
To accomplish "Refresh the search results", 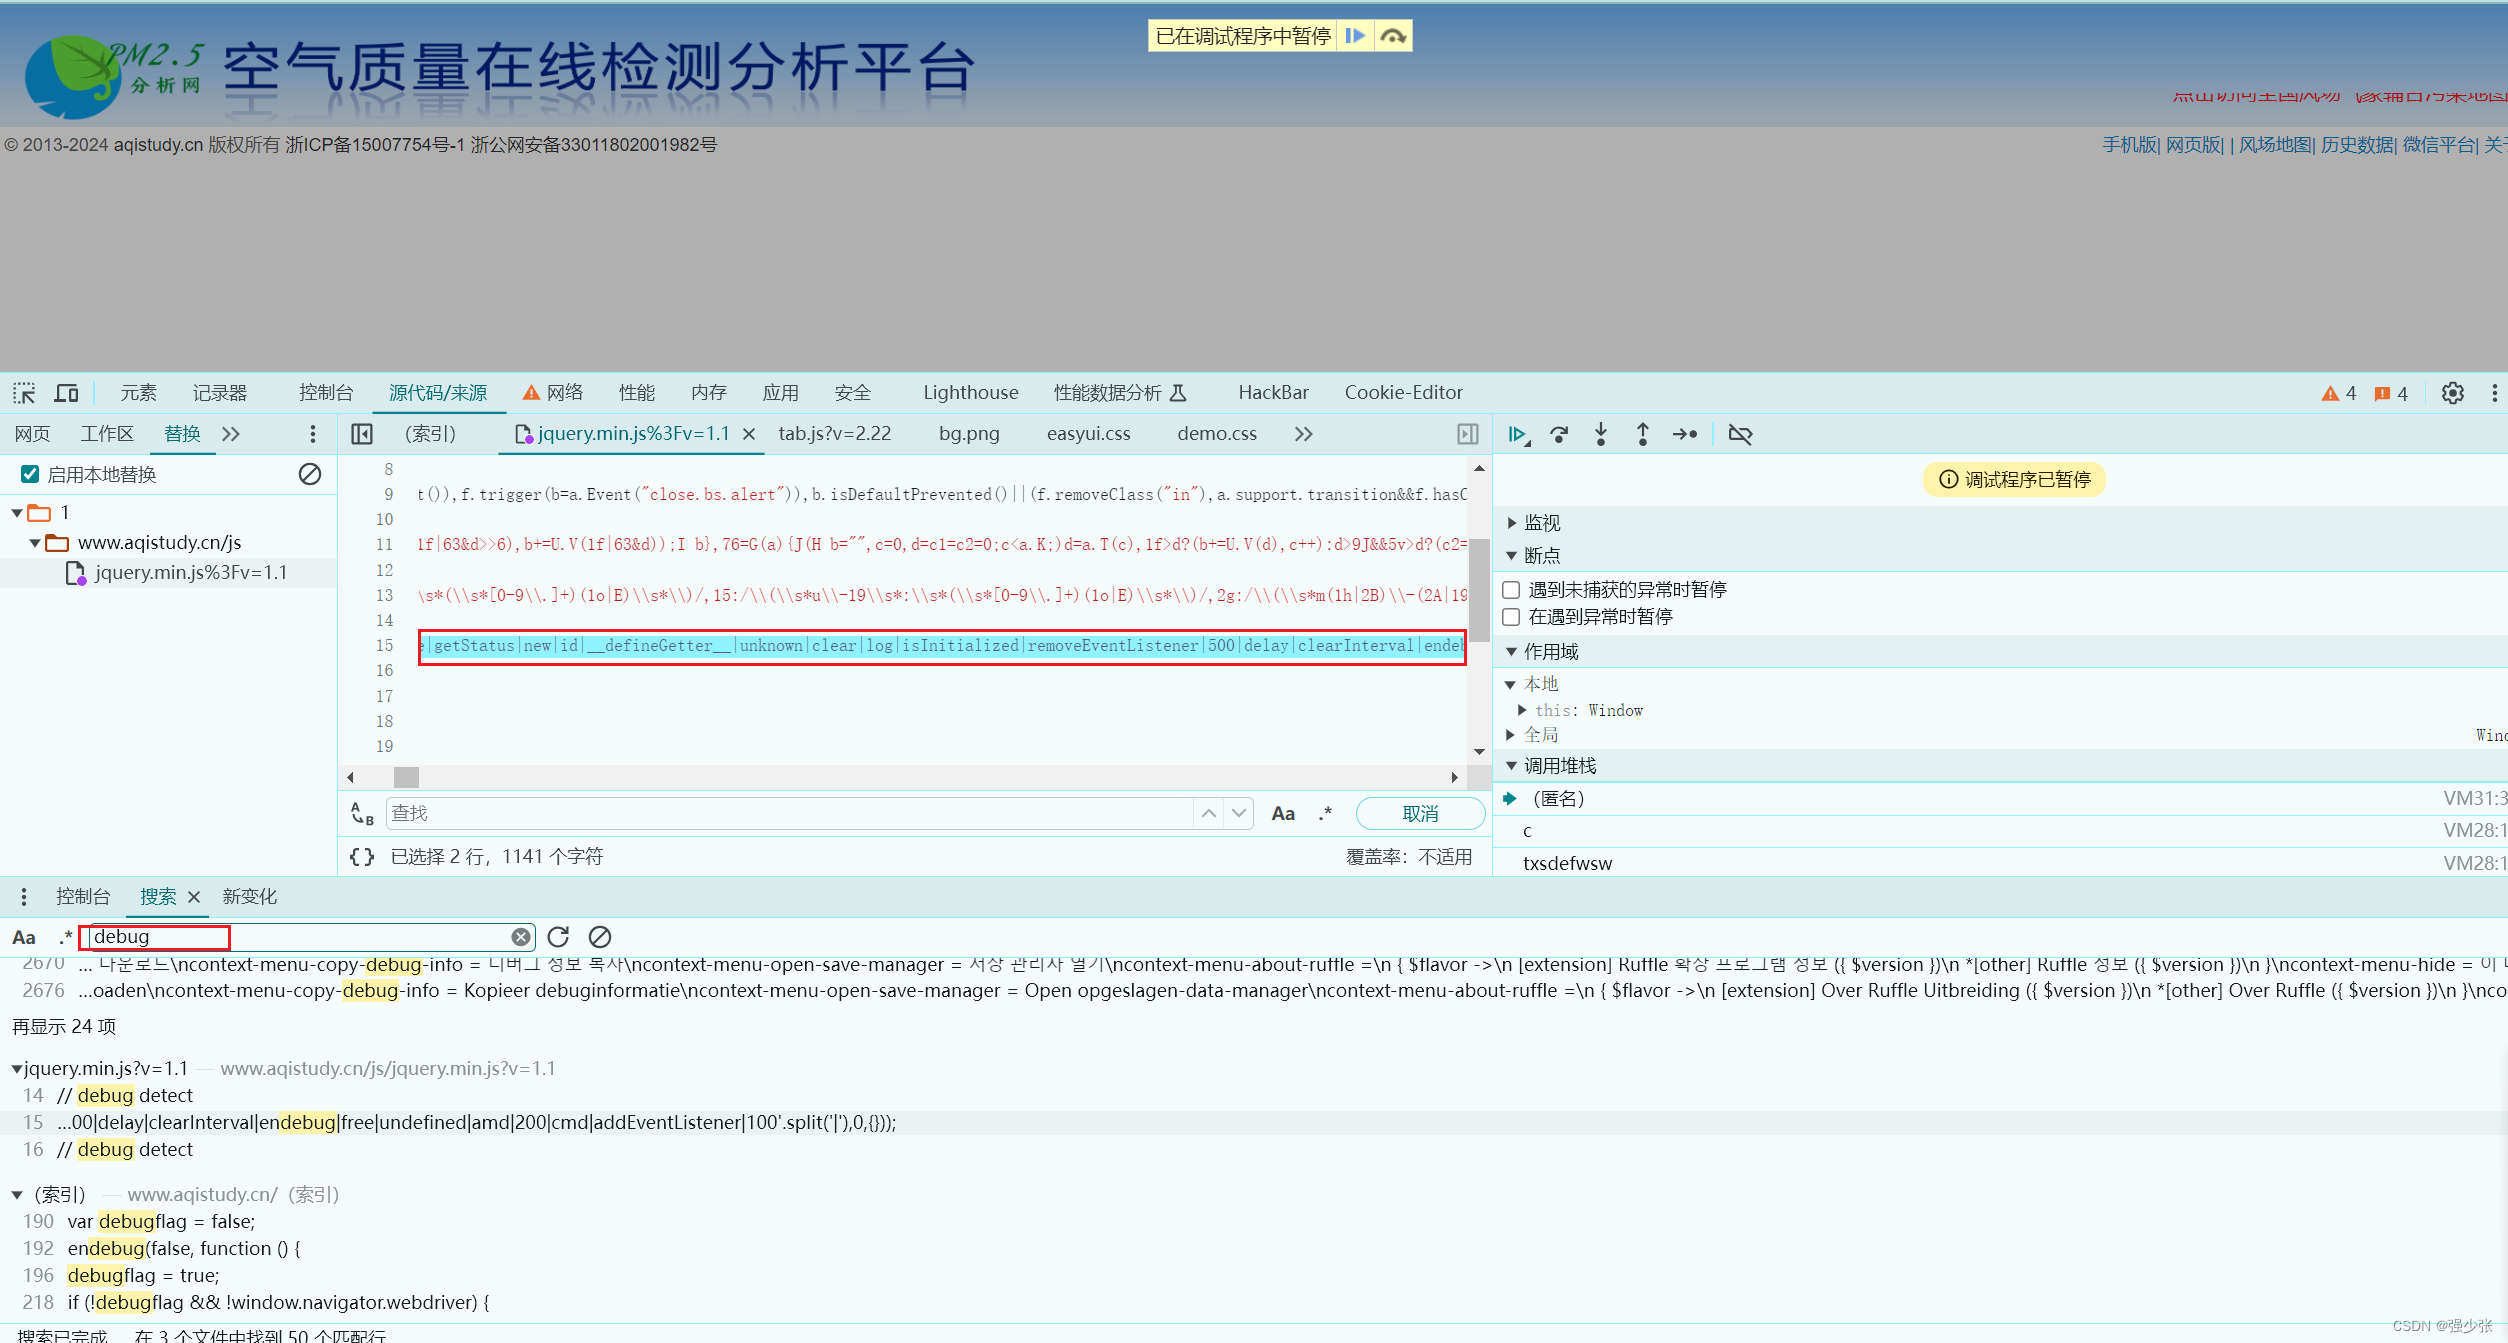I will [558, 937].
